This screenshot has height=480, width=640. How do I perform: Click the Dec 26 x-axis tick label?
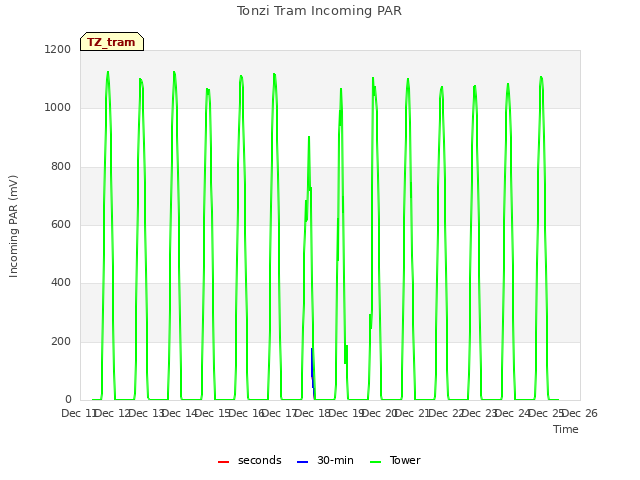(580, 413)
